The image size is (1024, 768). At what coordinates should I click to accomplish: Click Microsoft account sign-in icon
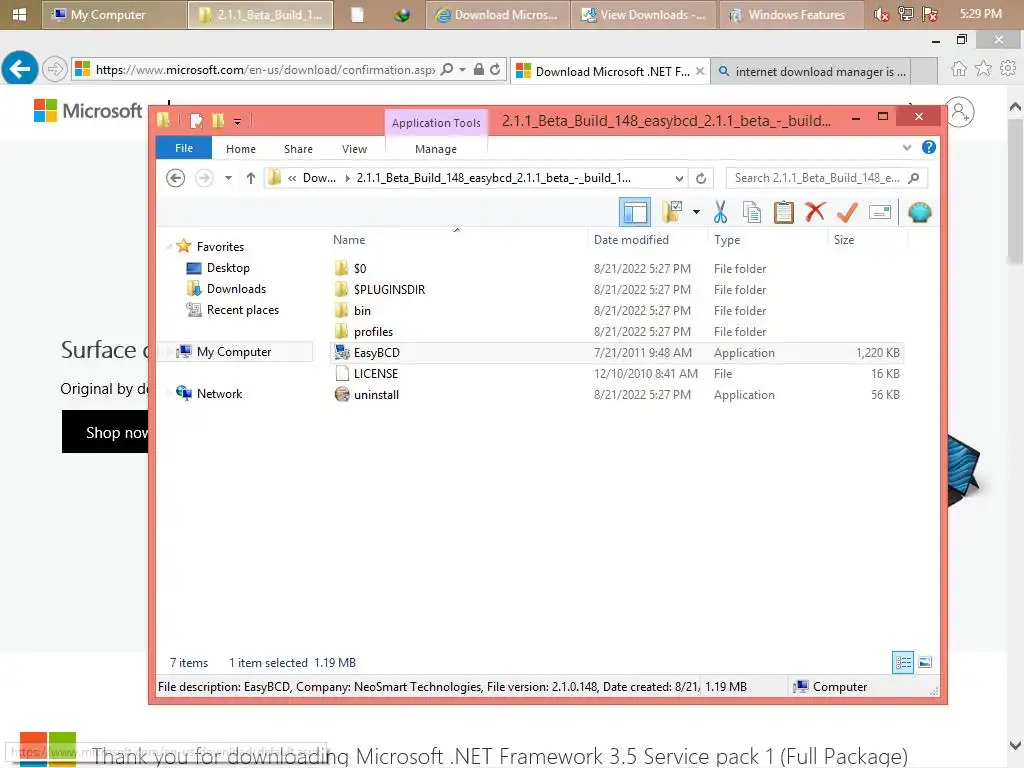[960, 112]
